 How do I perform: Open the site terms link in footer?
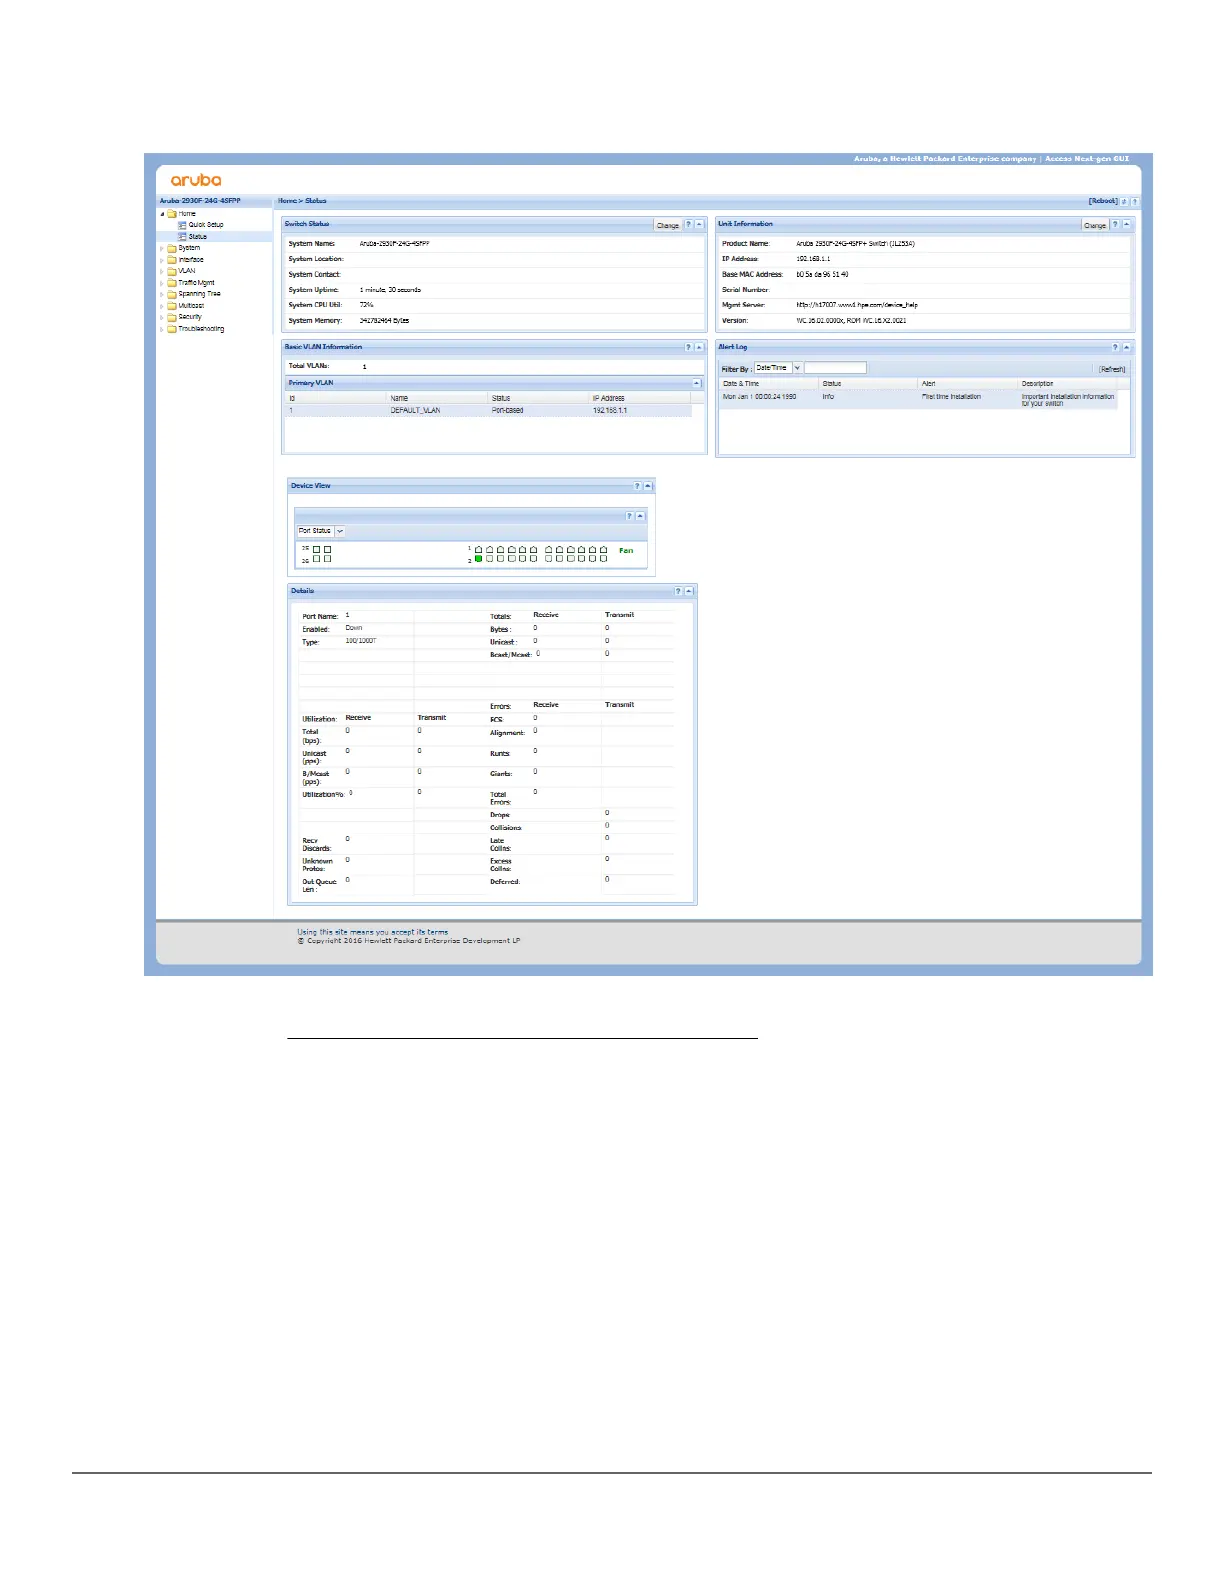click(x=373, y=932)
